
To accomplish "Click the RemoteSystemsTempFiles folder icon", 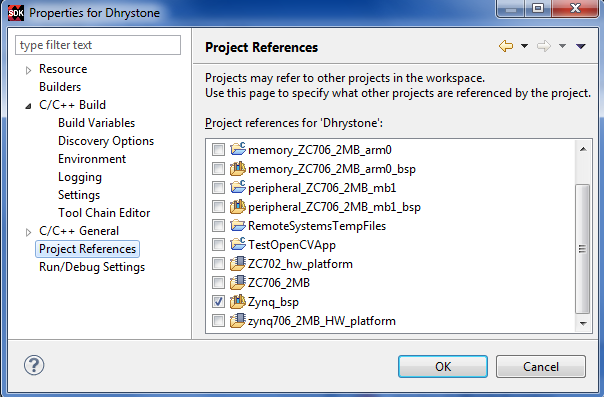I will (238, 226).
